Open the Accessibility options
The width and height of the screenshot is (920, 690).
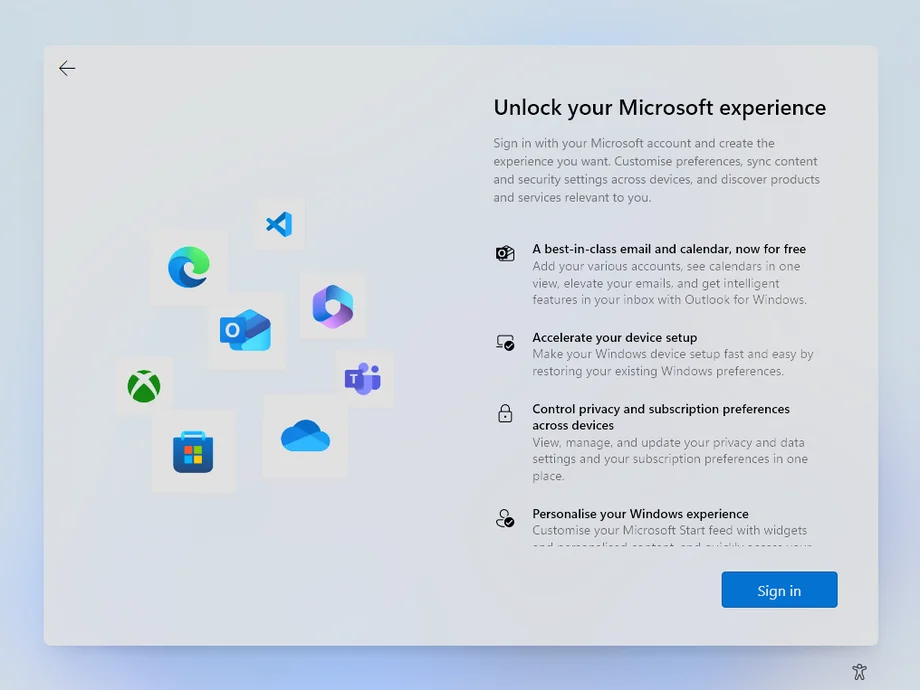pyautogui.click(x=859, y=672)
